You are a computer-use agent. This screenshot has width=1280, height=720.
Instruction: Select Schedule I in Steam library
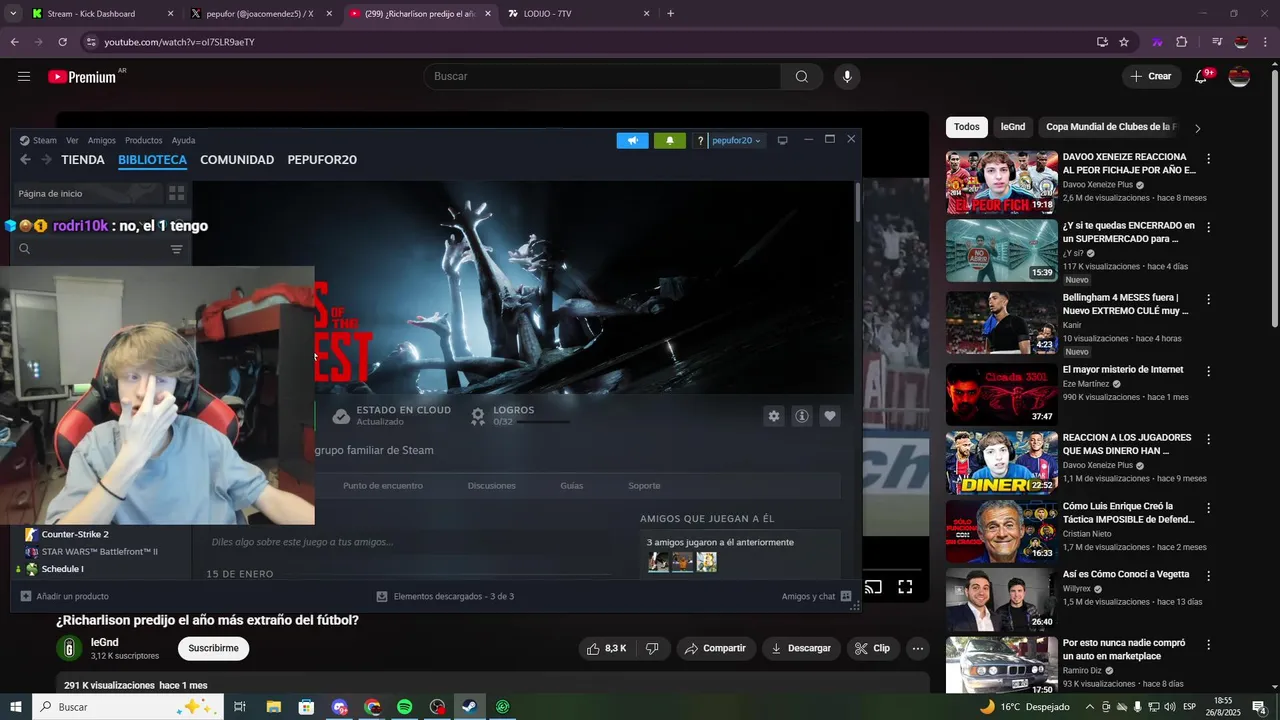[62, 569]
